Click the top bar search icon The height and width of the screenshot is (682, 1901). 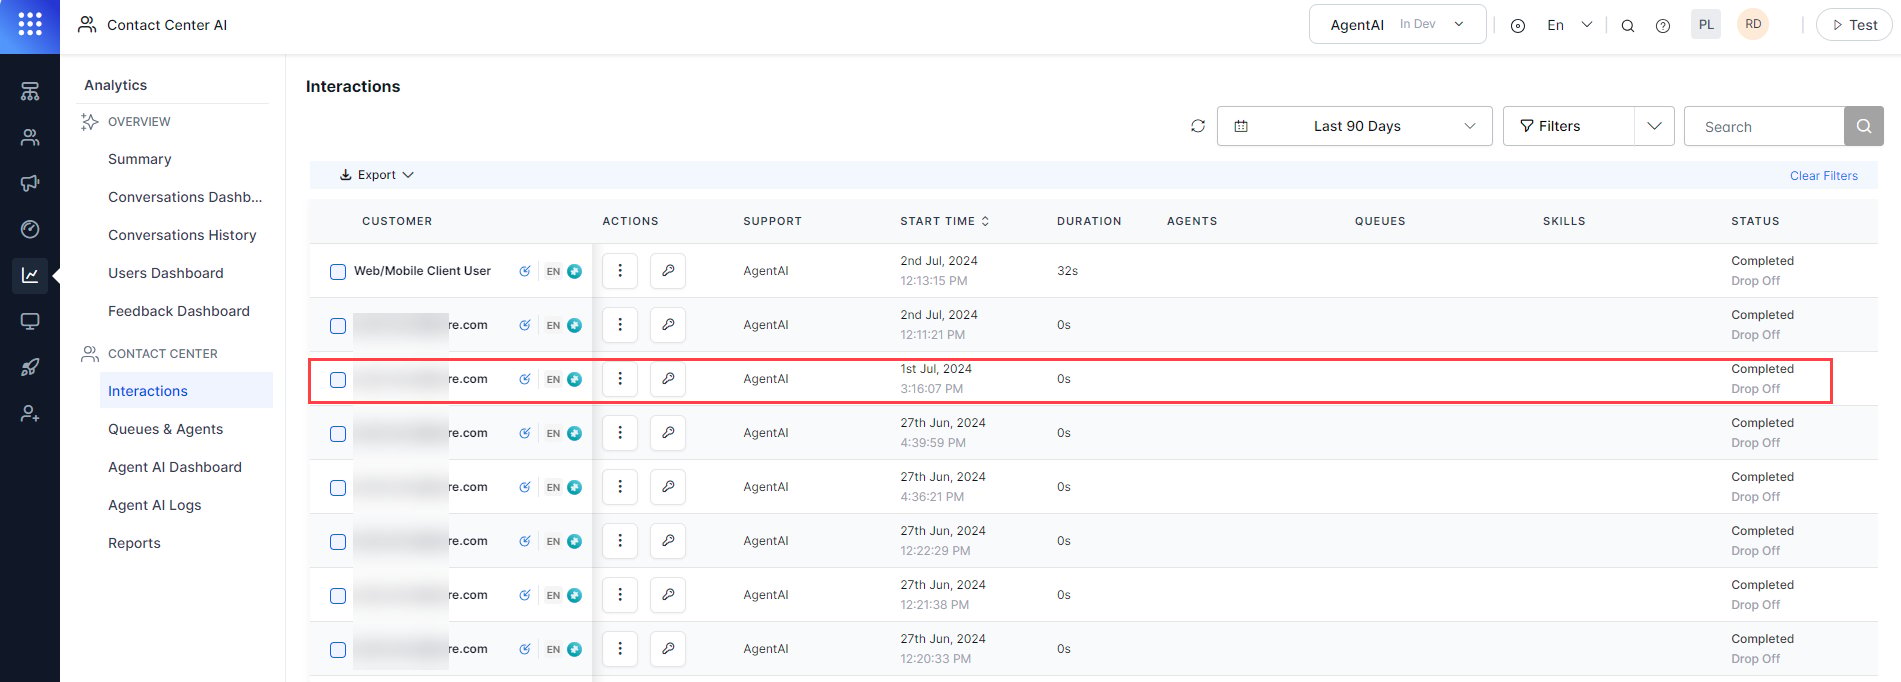(1628, 26)
